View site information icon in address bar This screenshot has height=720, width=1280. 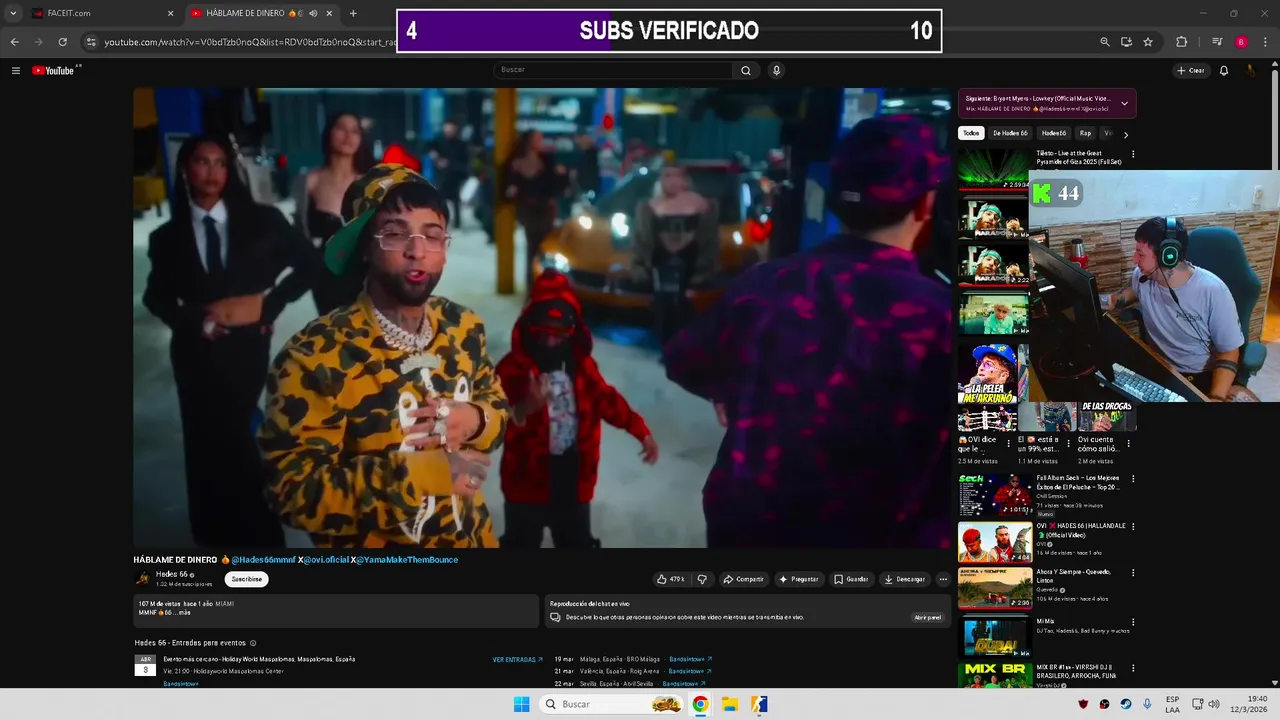[x=91, y=42]
